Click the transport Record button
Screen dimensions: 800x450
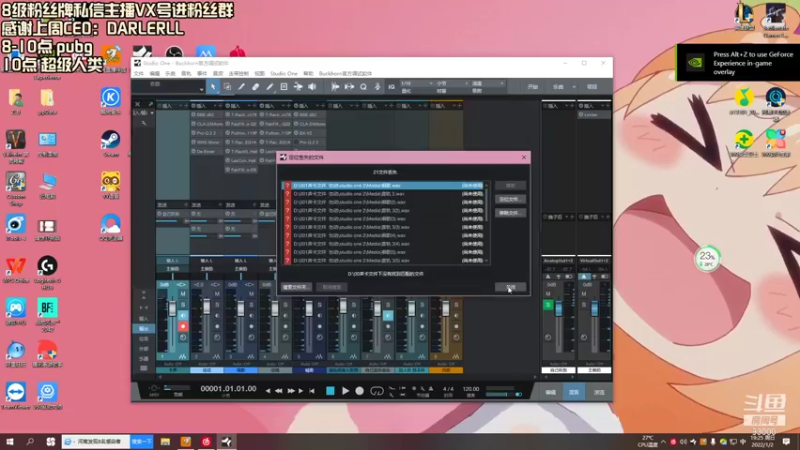point(360,391)
